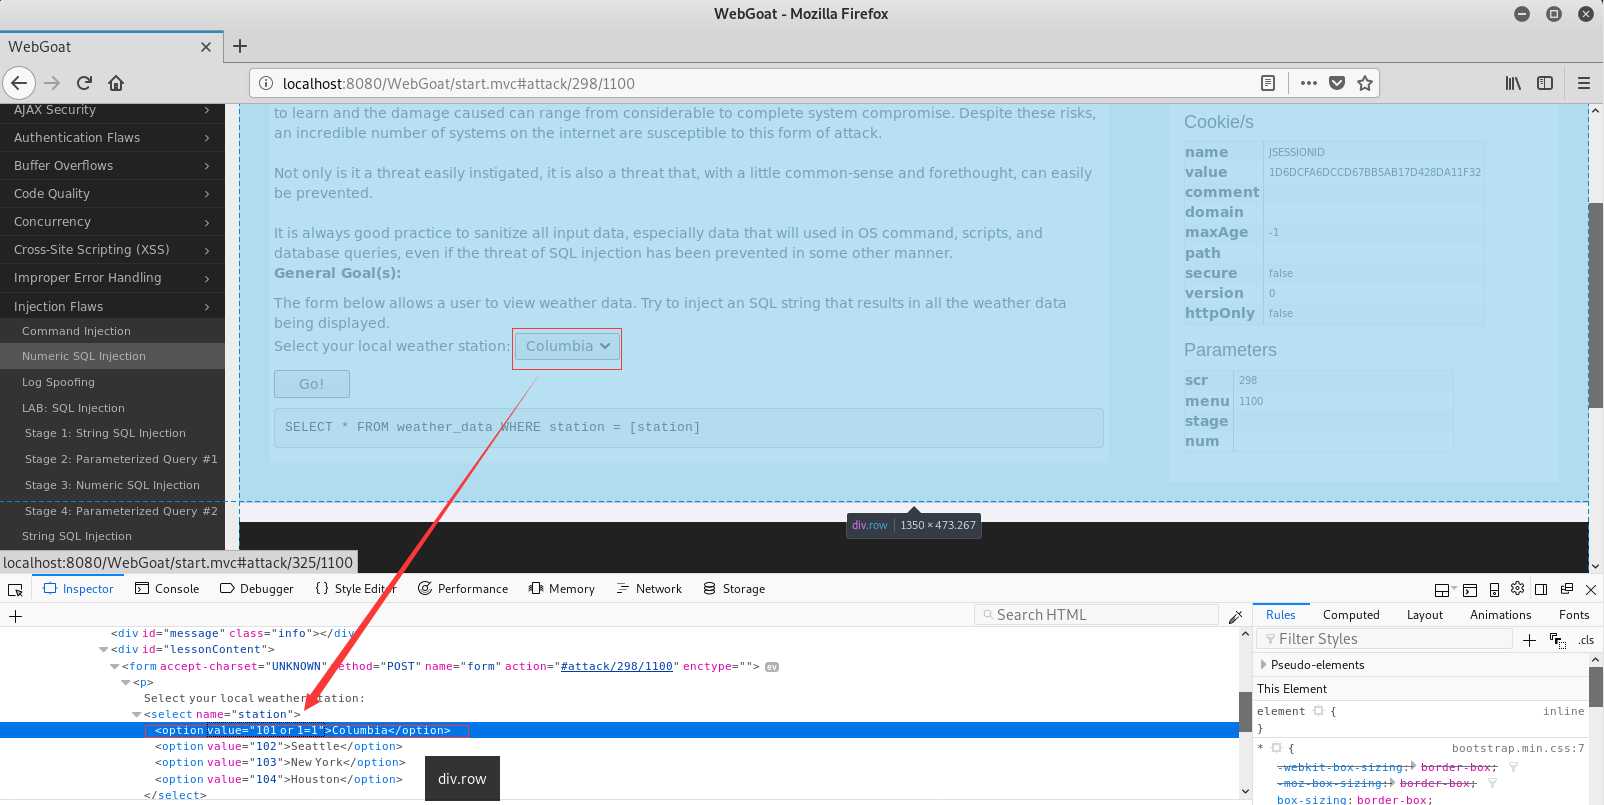Image resolution: width=1604 pixels, height=805 pixels.
Task: Activate the element picker tool
Action: (15, 589)
